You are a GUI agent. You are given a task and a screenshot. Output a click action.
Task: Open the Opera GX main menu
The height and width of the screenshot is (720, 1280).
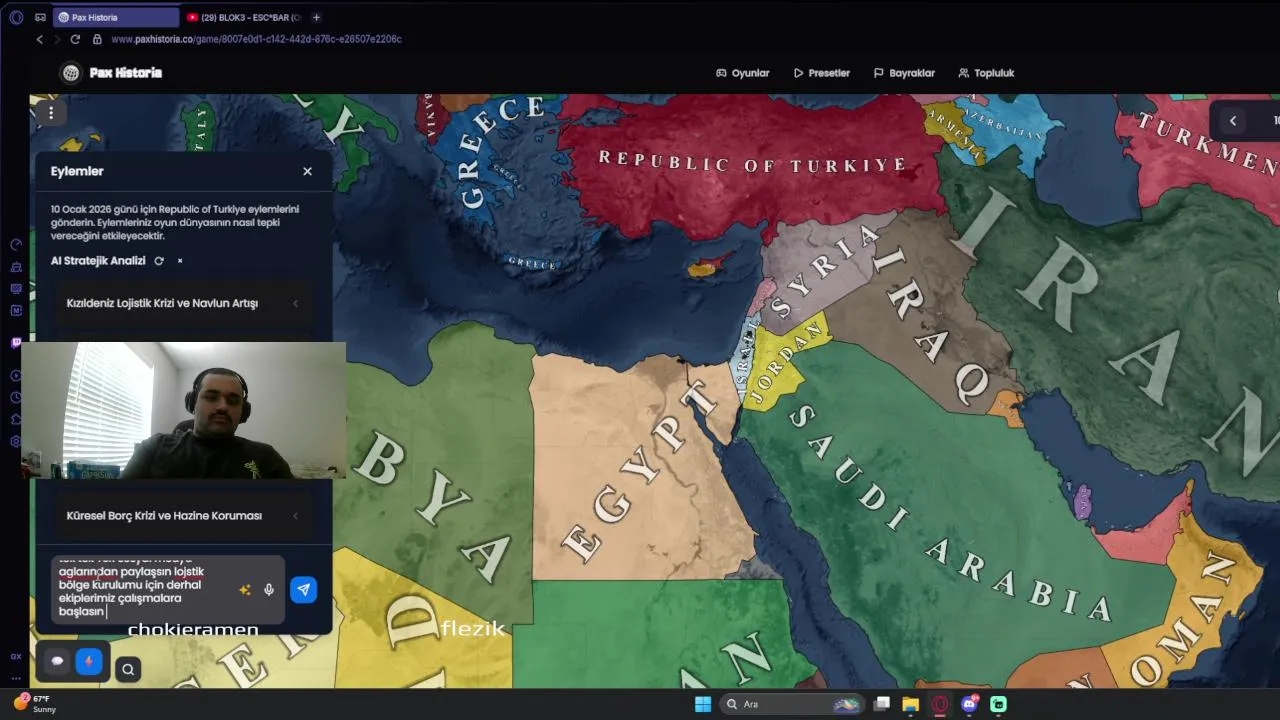16,17
